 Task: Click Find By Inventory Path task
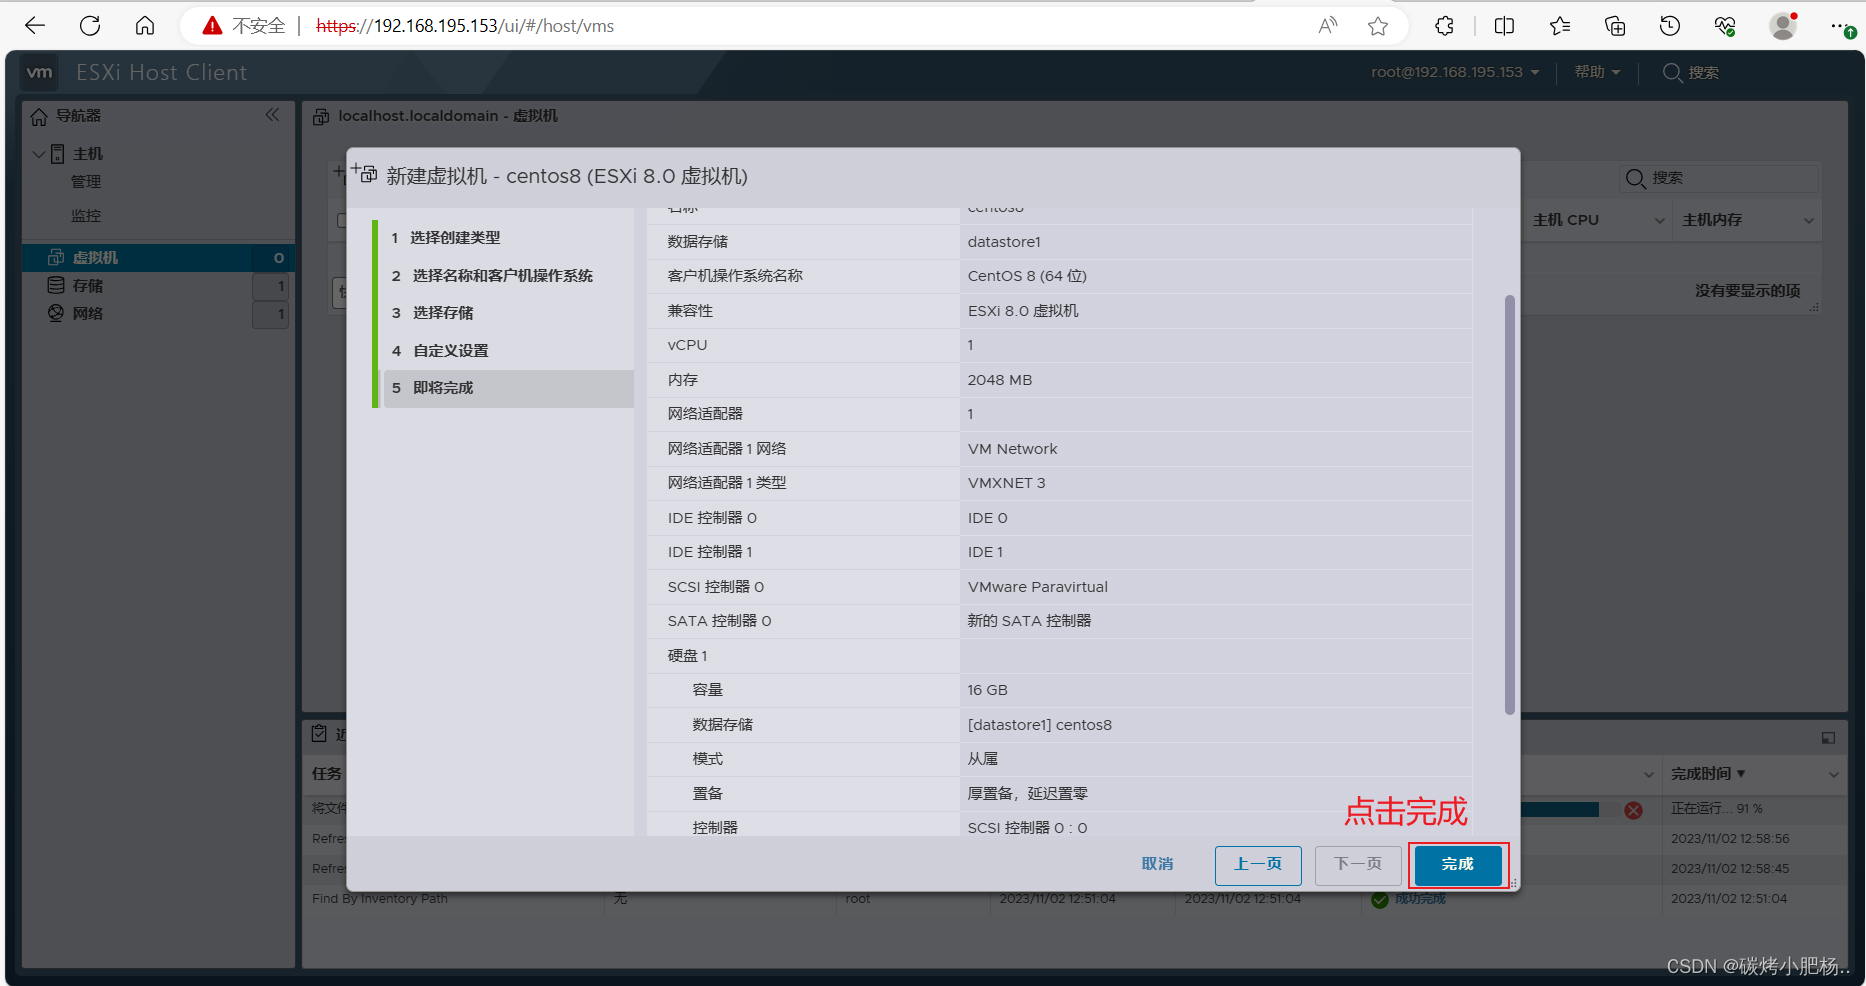(380, 899)
